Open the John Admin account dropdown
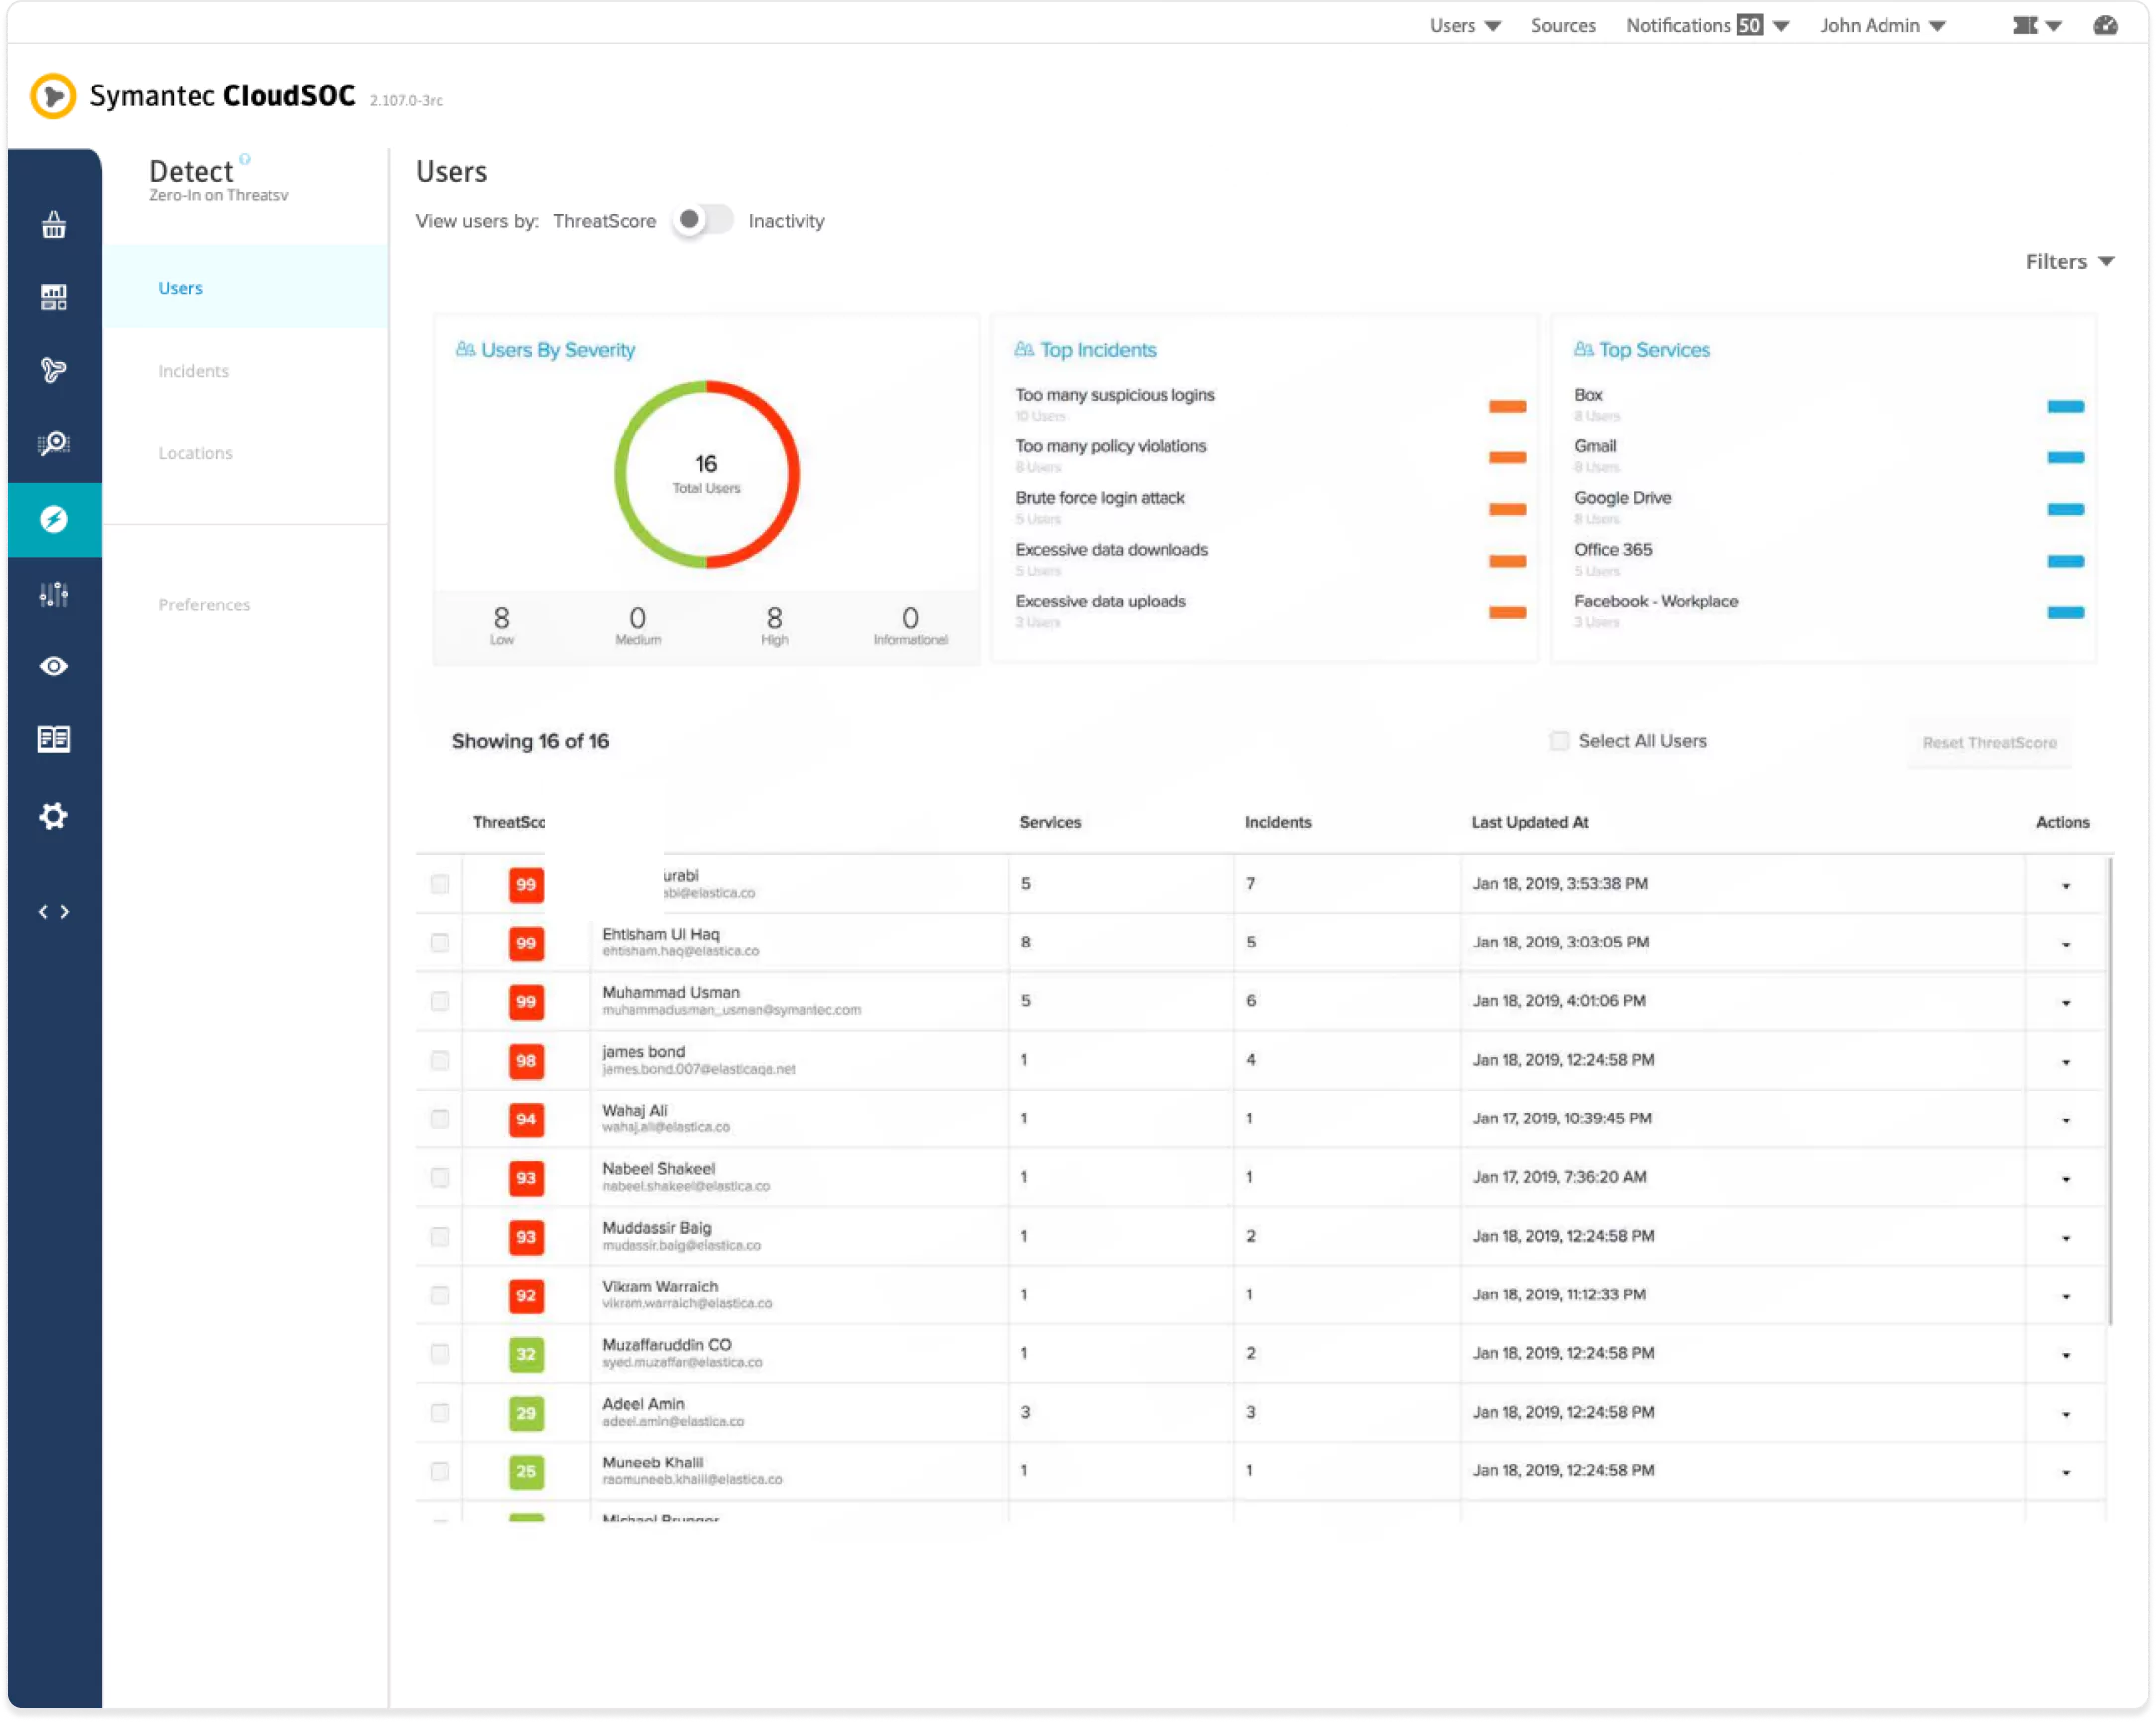 point(1882,25)
